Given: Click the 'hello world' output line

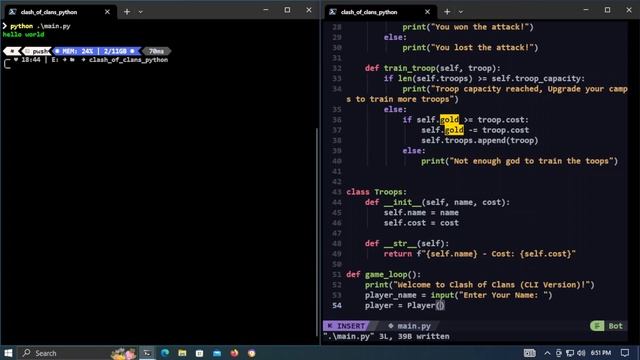Looking at the screenshot, I should [23, 35].
